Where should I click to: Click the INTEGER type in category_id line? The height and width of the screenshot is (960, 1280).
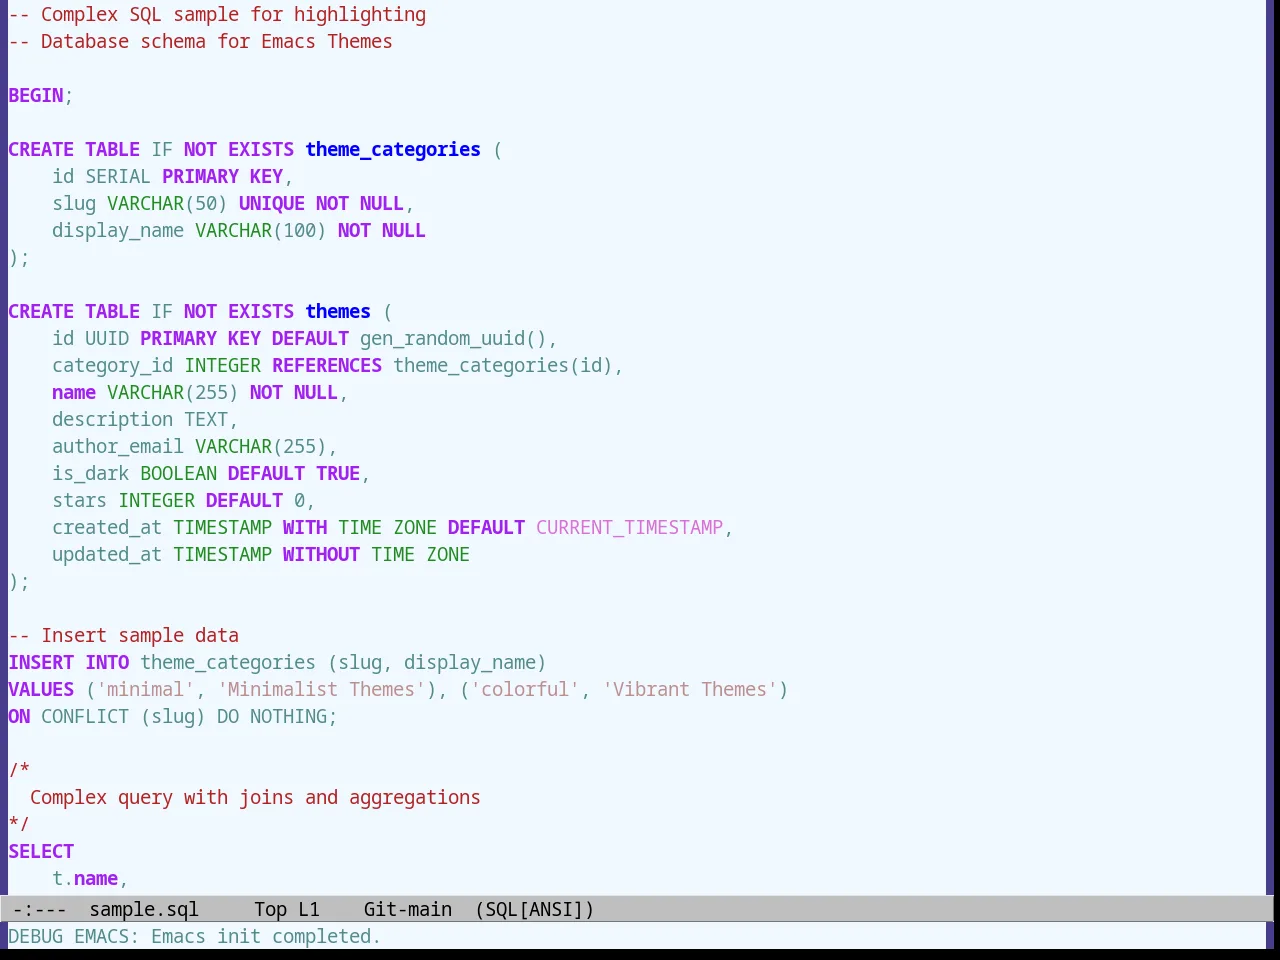(223, 365)
